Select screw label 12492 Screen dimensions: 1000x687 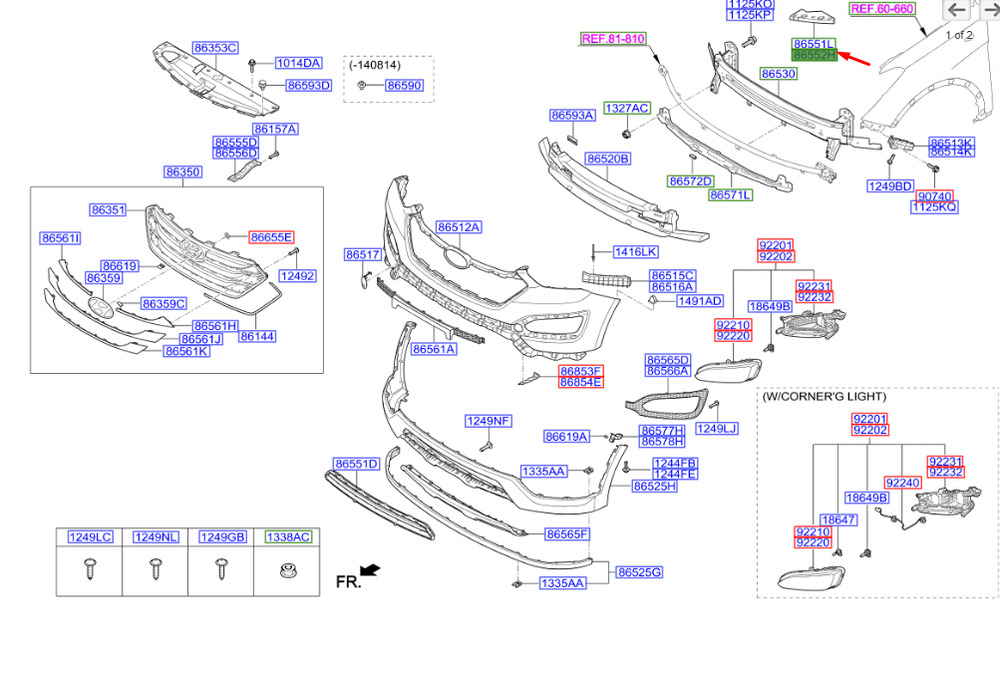[297, 276]
